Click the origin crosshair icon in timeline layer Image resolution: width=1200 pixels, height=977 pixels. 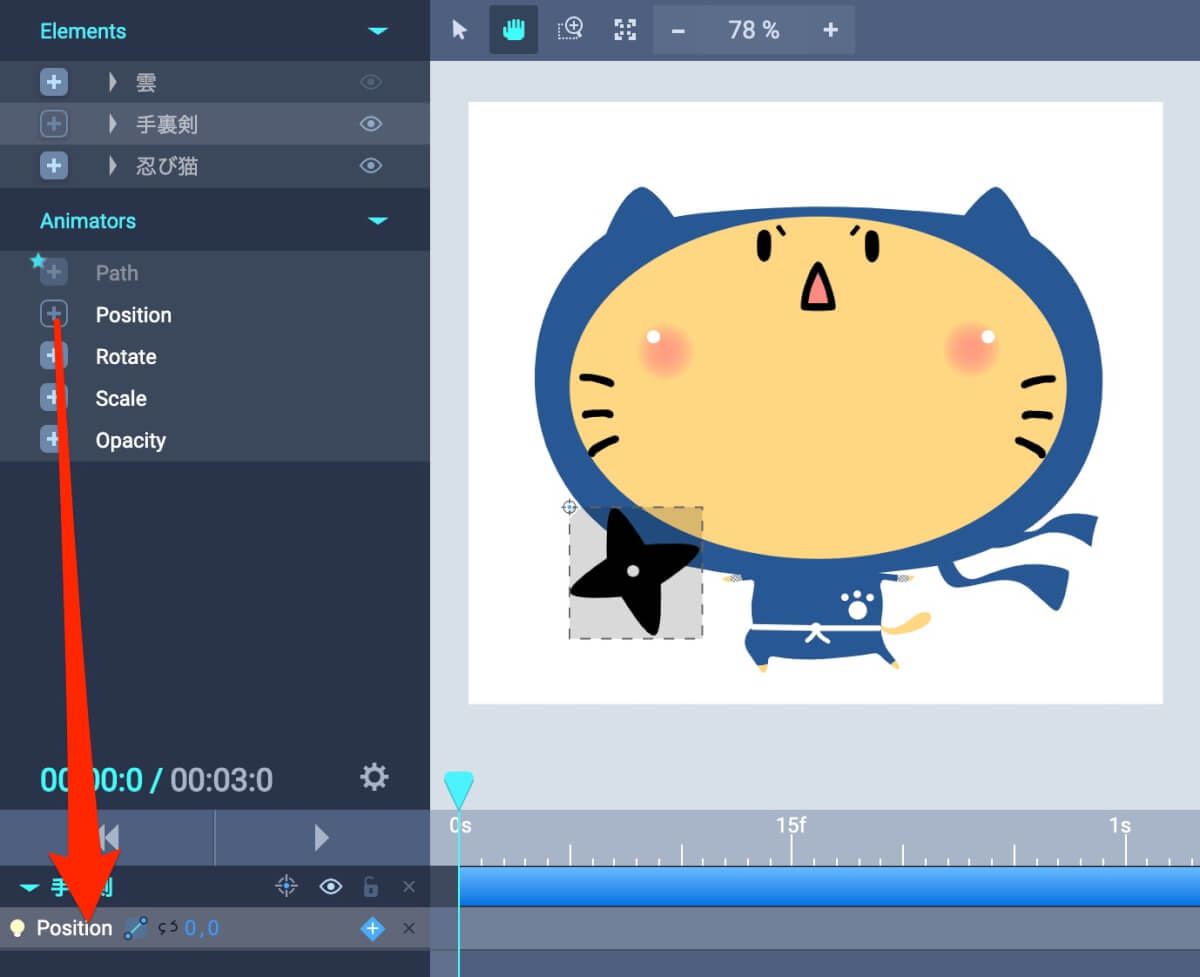(287, 886)
